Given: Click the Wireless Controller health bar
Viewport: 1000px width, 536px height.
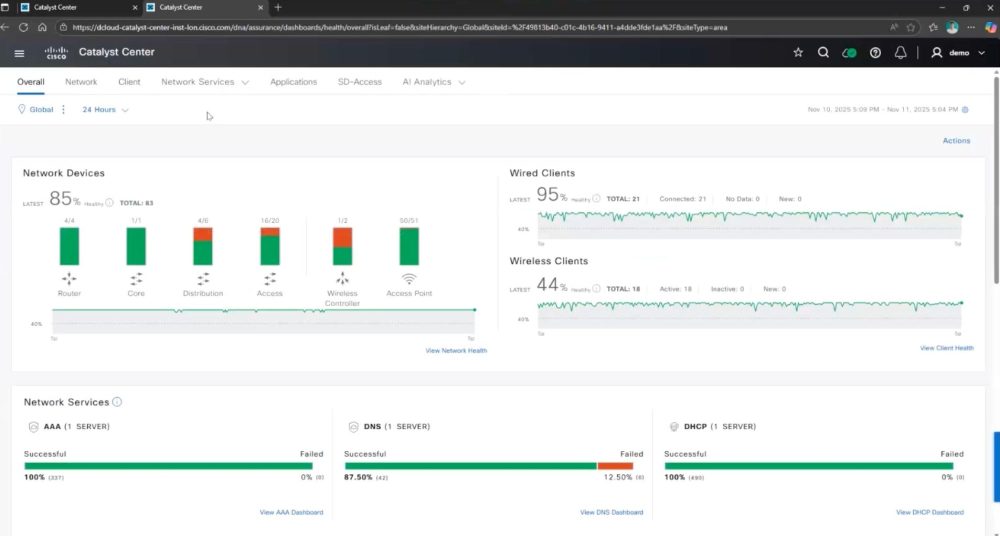Looking at the screenshot, I should pyautogui.click(x=342, y=246).
